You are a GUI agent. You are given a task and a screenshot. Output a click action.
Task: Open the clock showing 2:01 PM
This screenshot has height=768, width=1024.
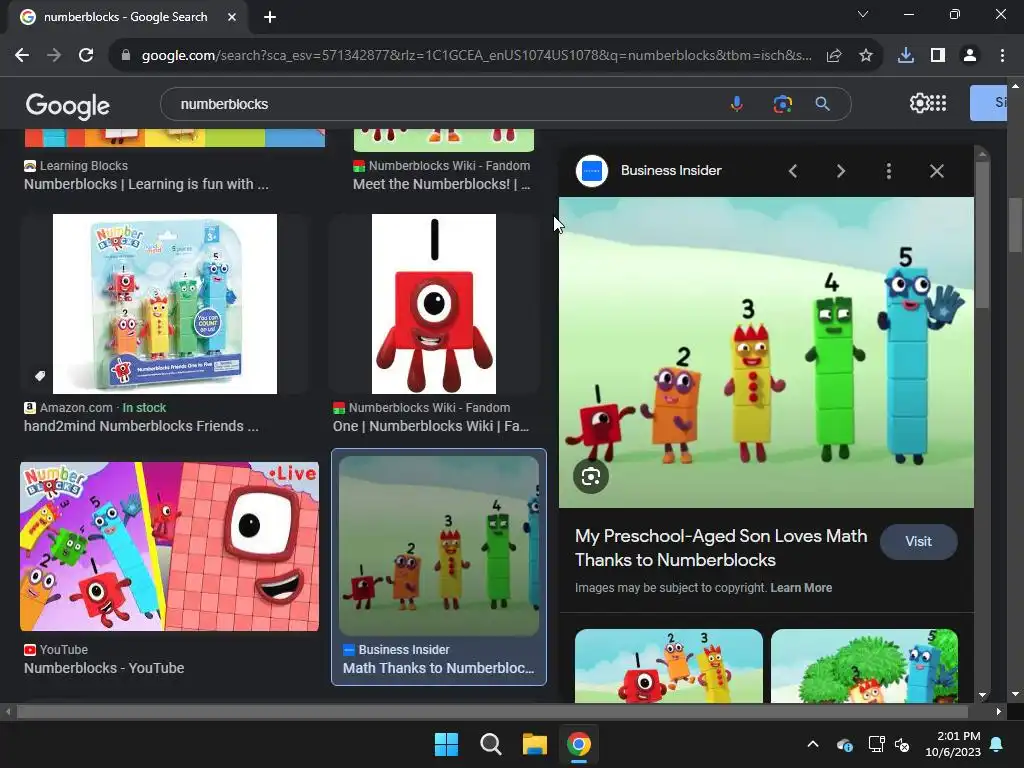953,744
